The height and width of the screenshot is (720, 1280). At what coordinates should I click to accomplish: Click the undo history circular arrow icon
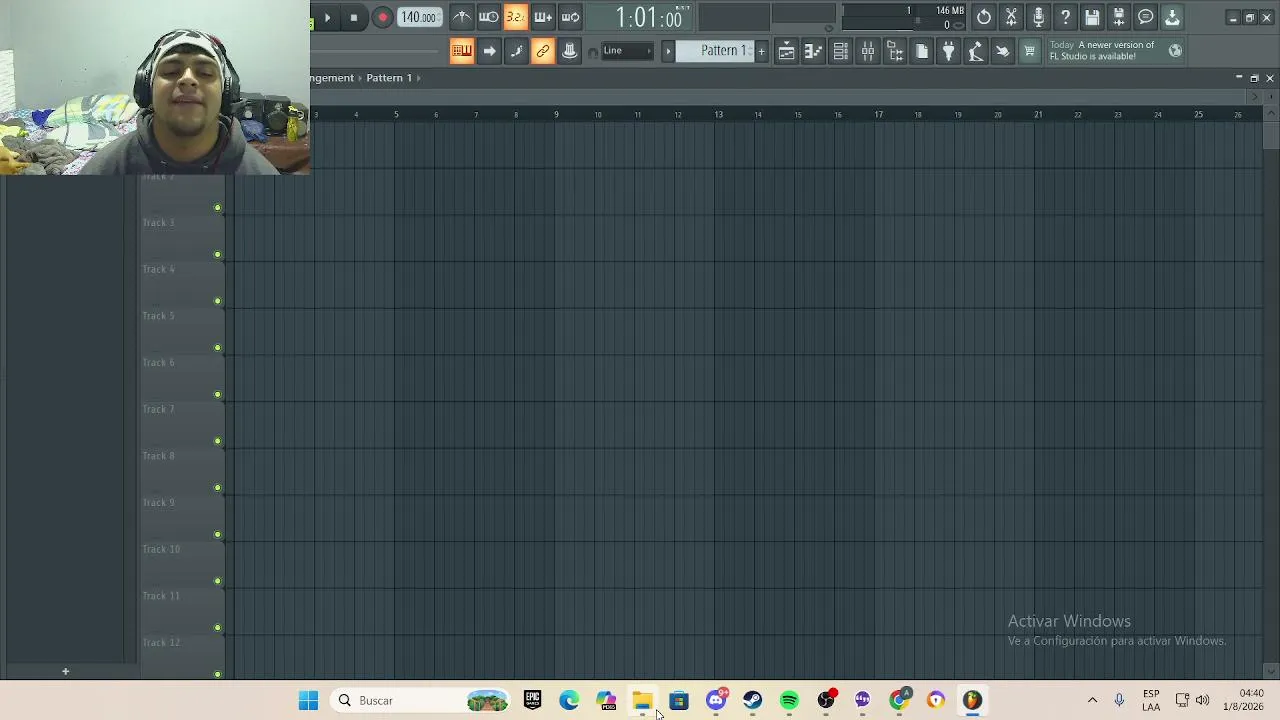pos(984,17)
